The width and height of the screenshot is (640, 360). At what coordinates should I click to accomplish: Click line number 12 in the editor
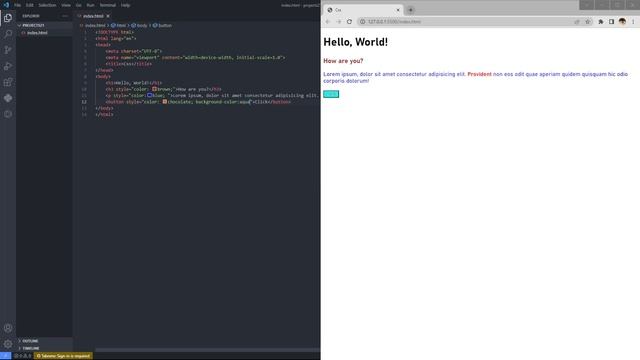click(84, 102)
